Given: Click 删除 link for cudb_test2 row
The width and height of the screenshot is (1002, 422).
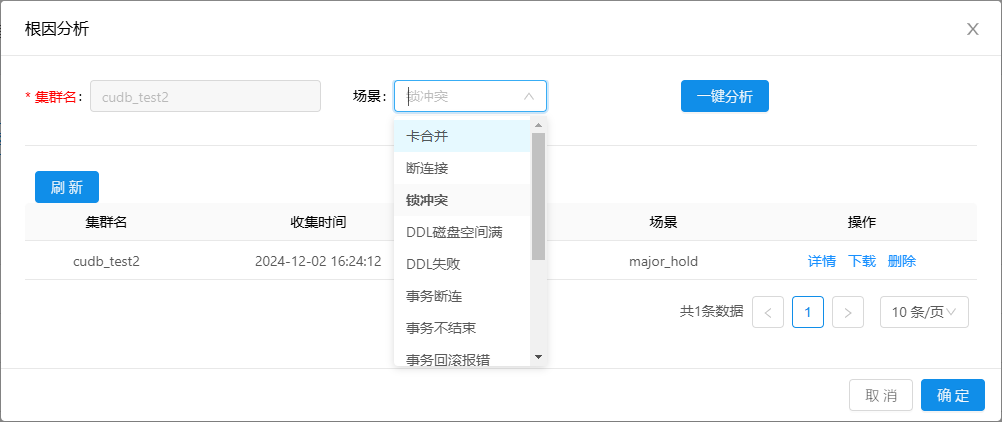Looking at the screenshot, I should (902, 261).
